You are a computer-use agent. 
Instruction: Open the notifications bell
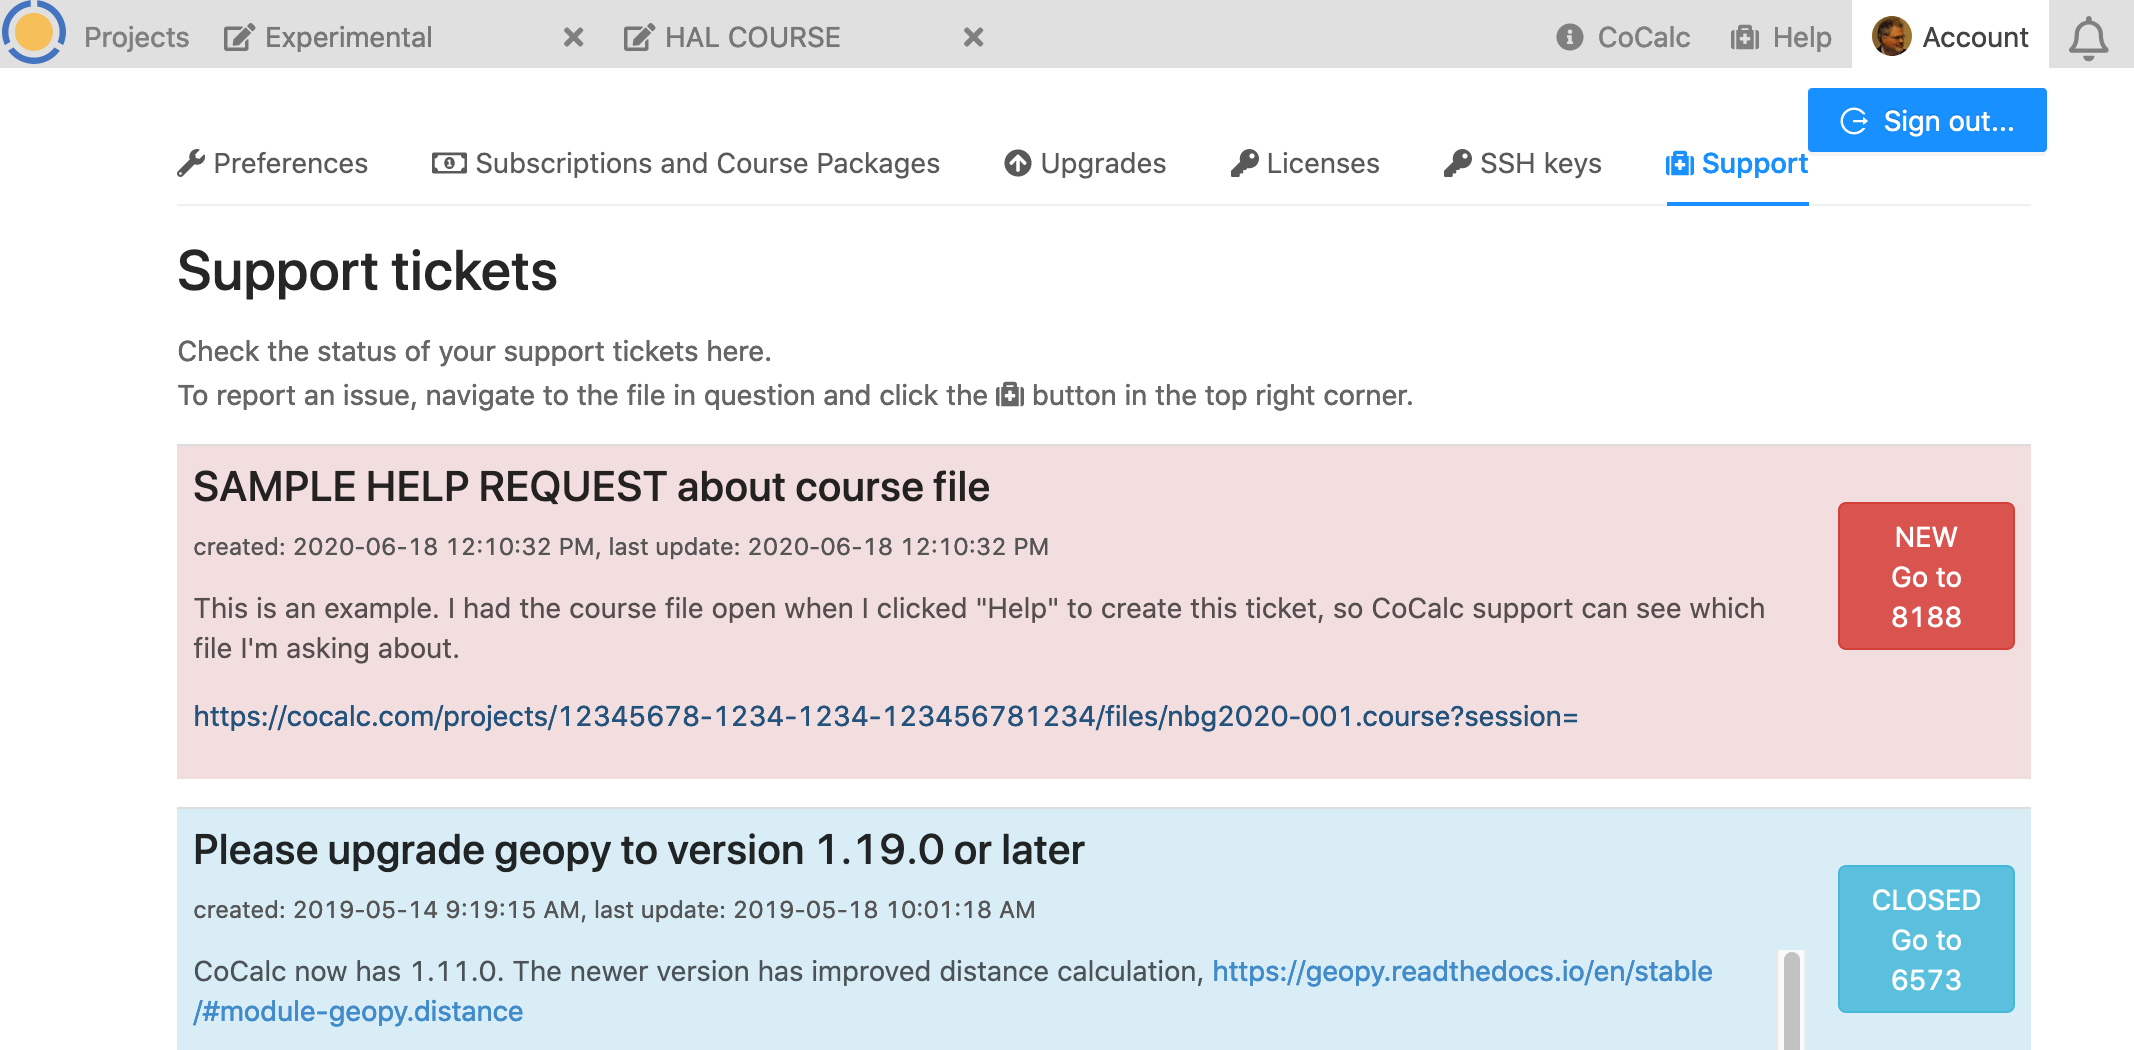pyautogui.click(x=2088, y=38)
